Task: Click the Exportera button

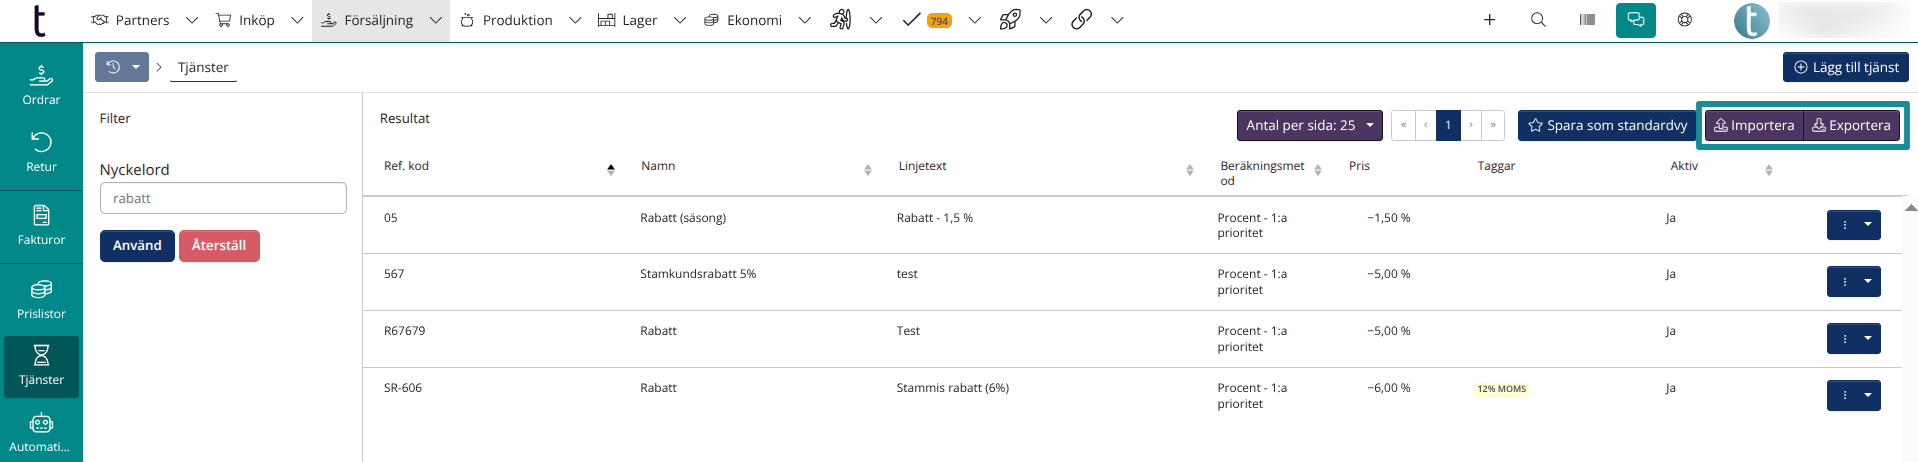Action: [1851, 125]
